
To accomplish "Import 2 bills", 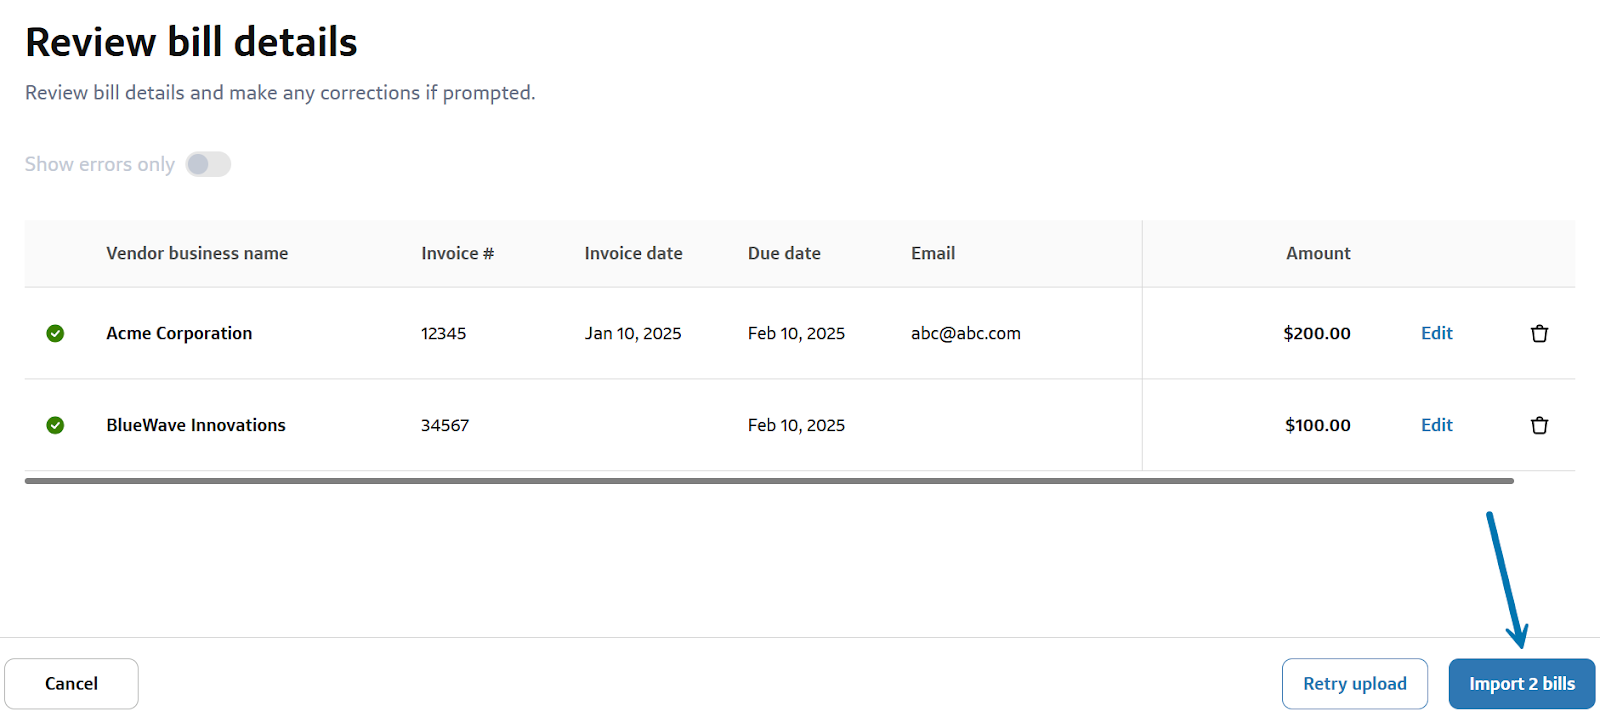I will pos(1521,684).
